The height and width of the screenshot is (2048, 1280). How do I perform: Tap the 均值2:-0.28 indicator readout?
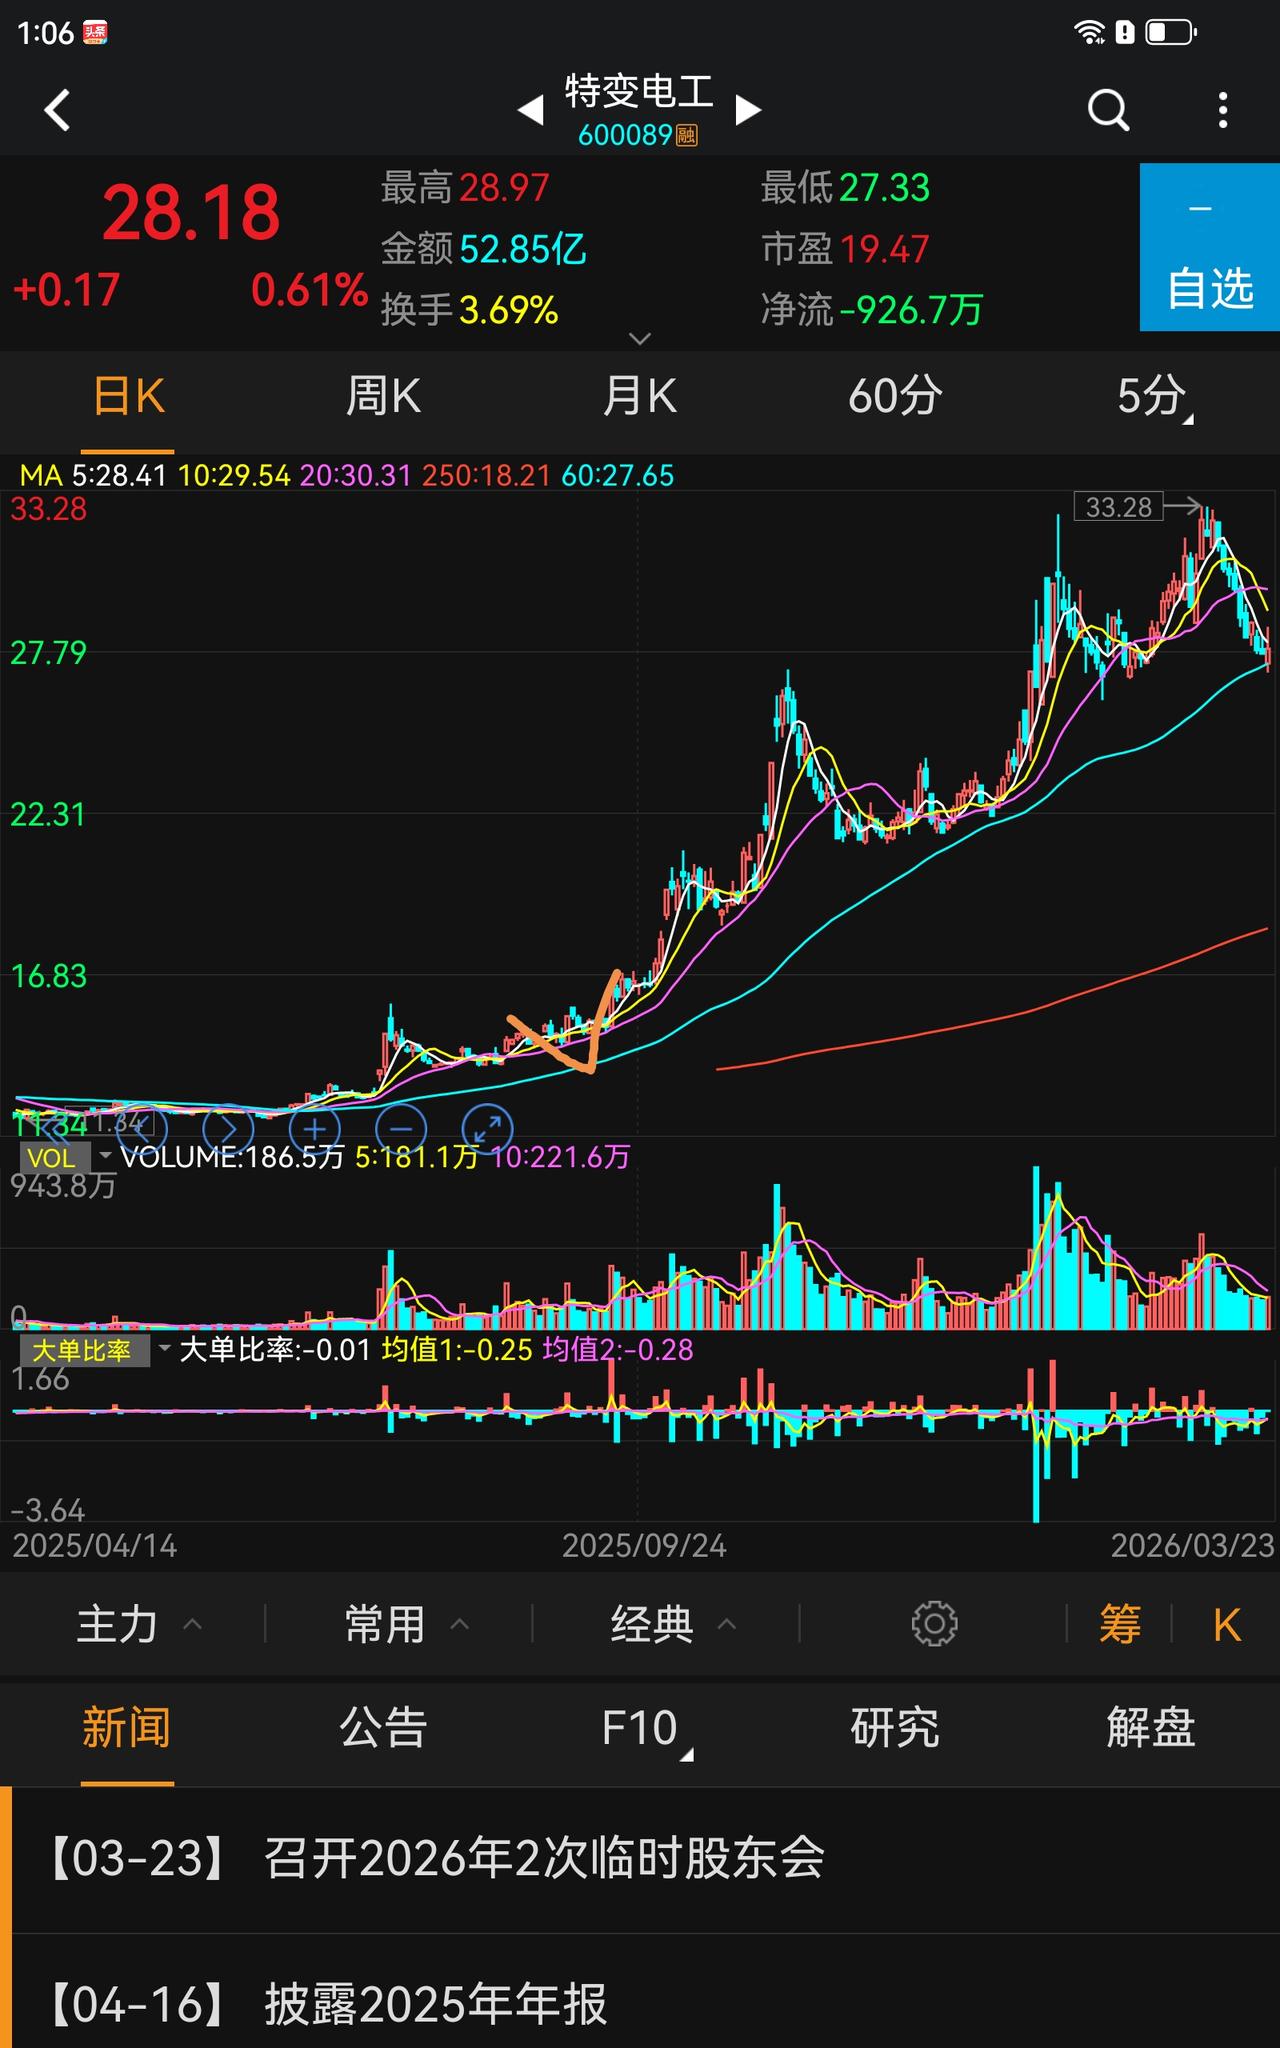(x=618, y=1350)
